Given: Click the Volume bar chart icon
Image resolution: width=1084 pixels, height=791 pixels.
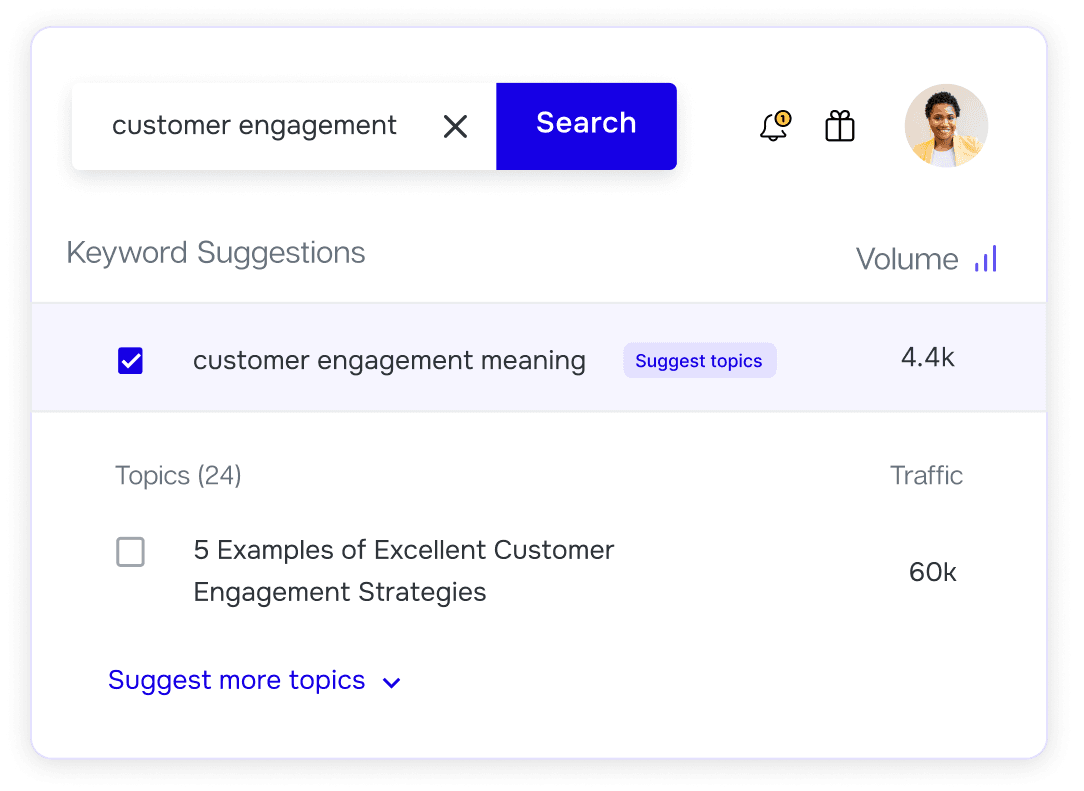Looking at the screenshot, I should 986,259.
